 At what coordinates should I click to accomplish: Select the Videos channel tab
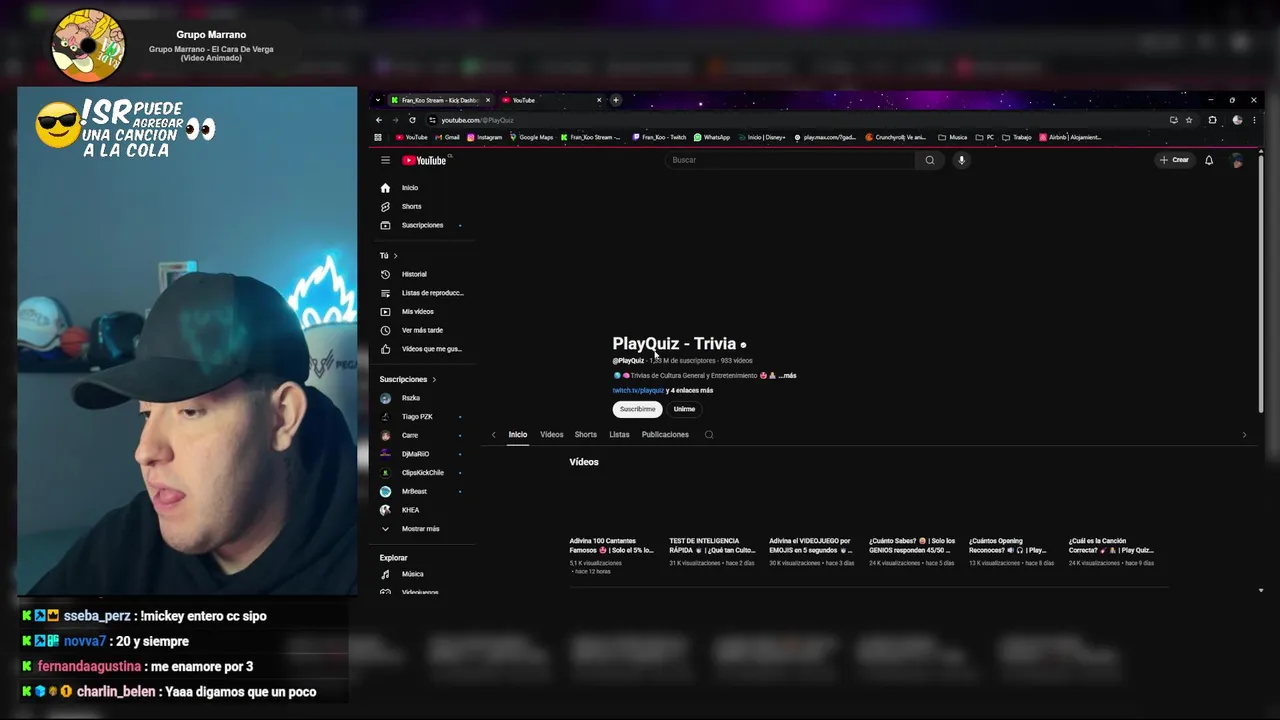pos(552,435)
